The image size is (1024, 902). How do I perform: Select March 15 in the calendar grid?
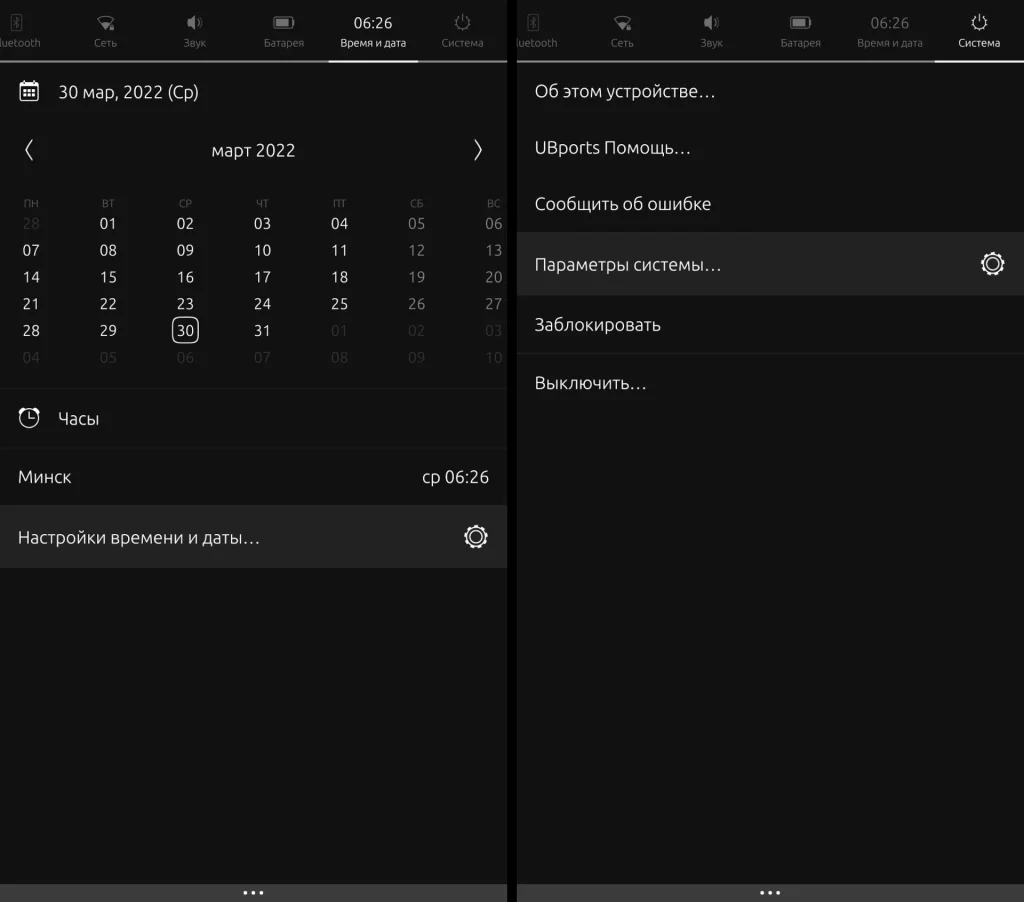point(108,277)
